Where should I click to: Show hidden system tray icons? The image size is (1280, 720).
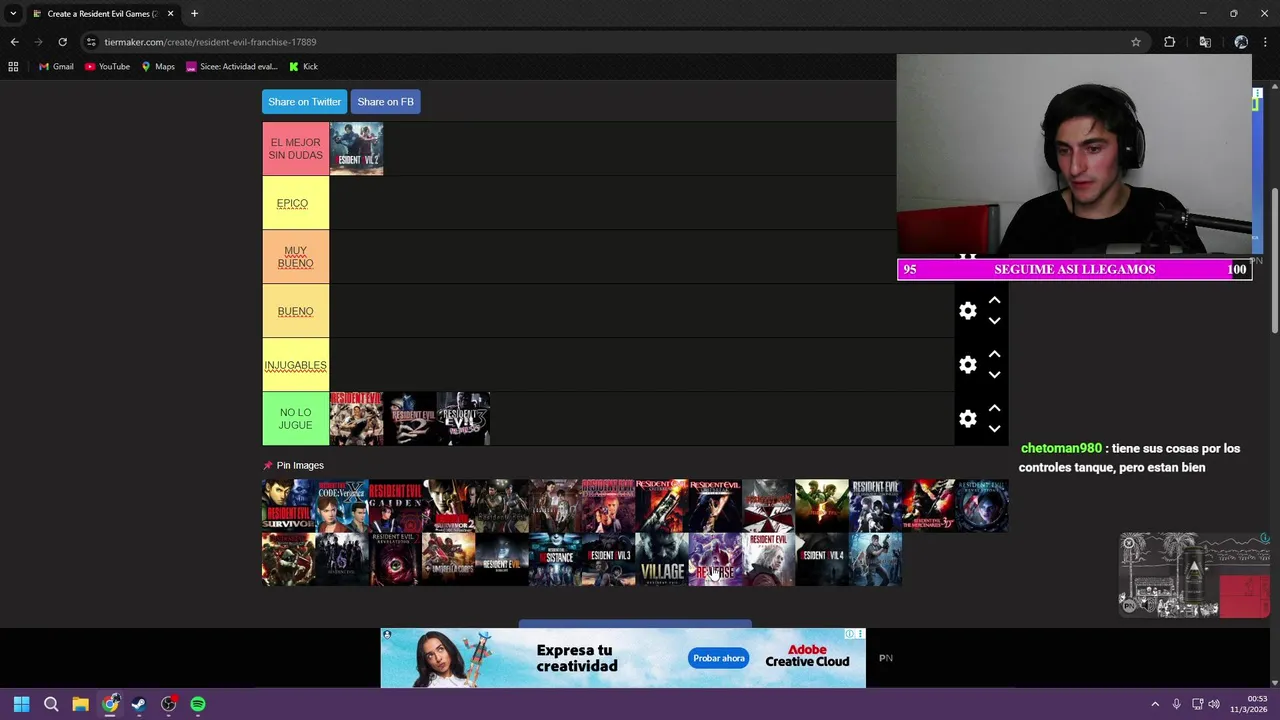[1155, 704]
